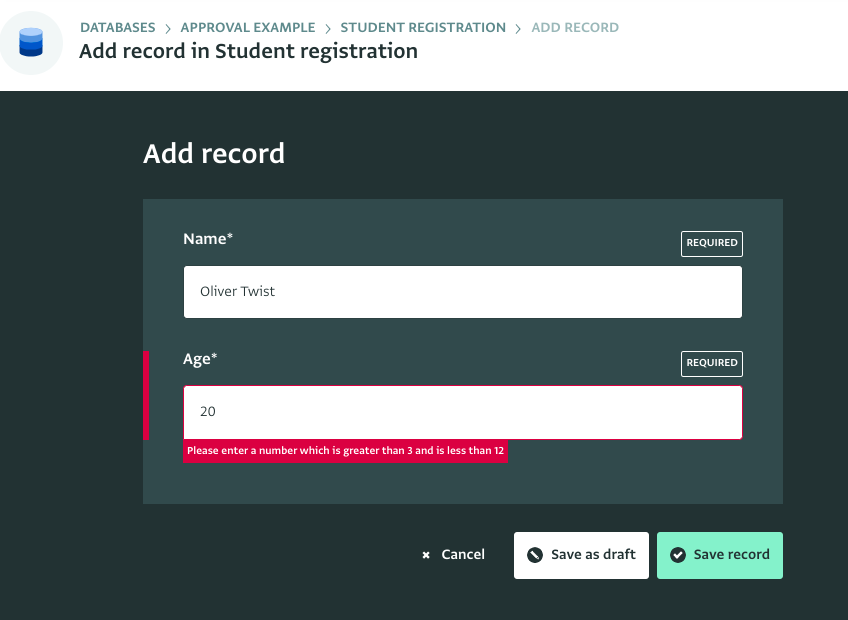Select the ADD RECORD breadcrumb item
848x620 pixels.
click(575, 28)
